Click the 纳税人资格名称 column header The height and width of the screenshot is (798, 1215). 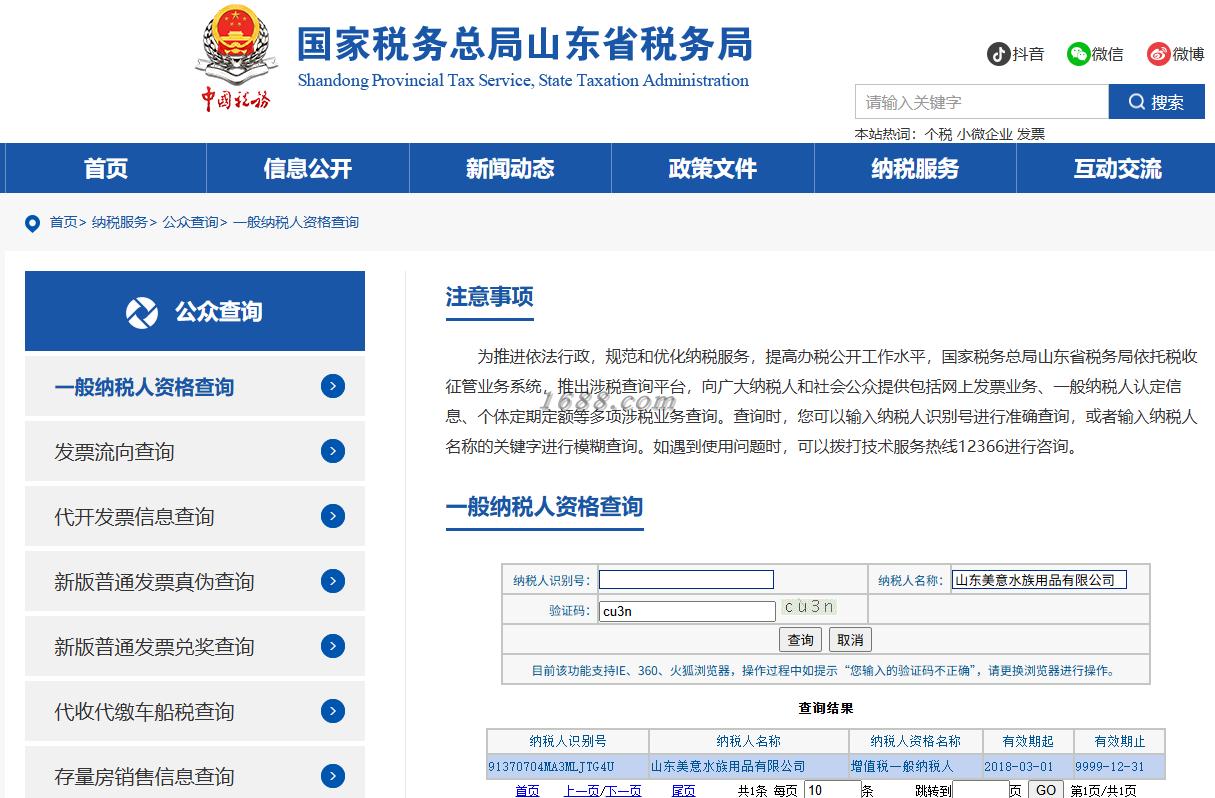tap(915, 741)
